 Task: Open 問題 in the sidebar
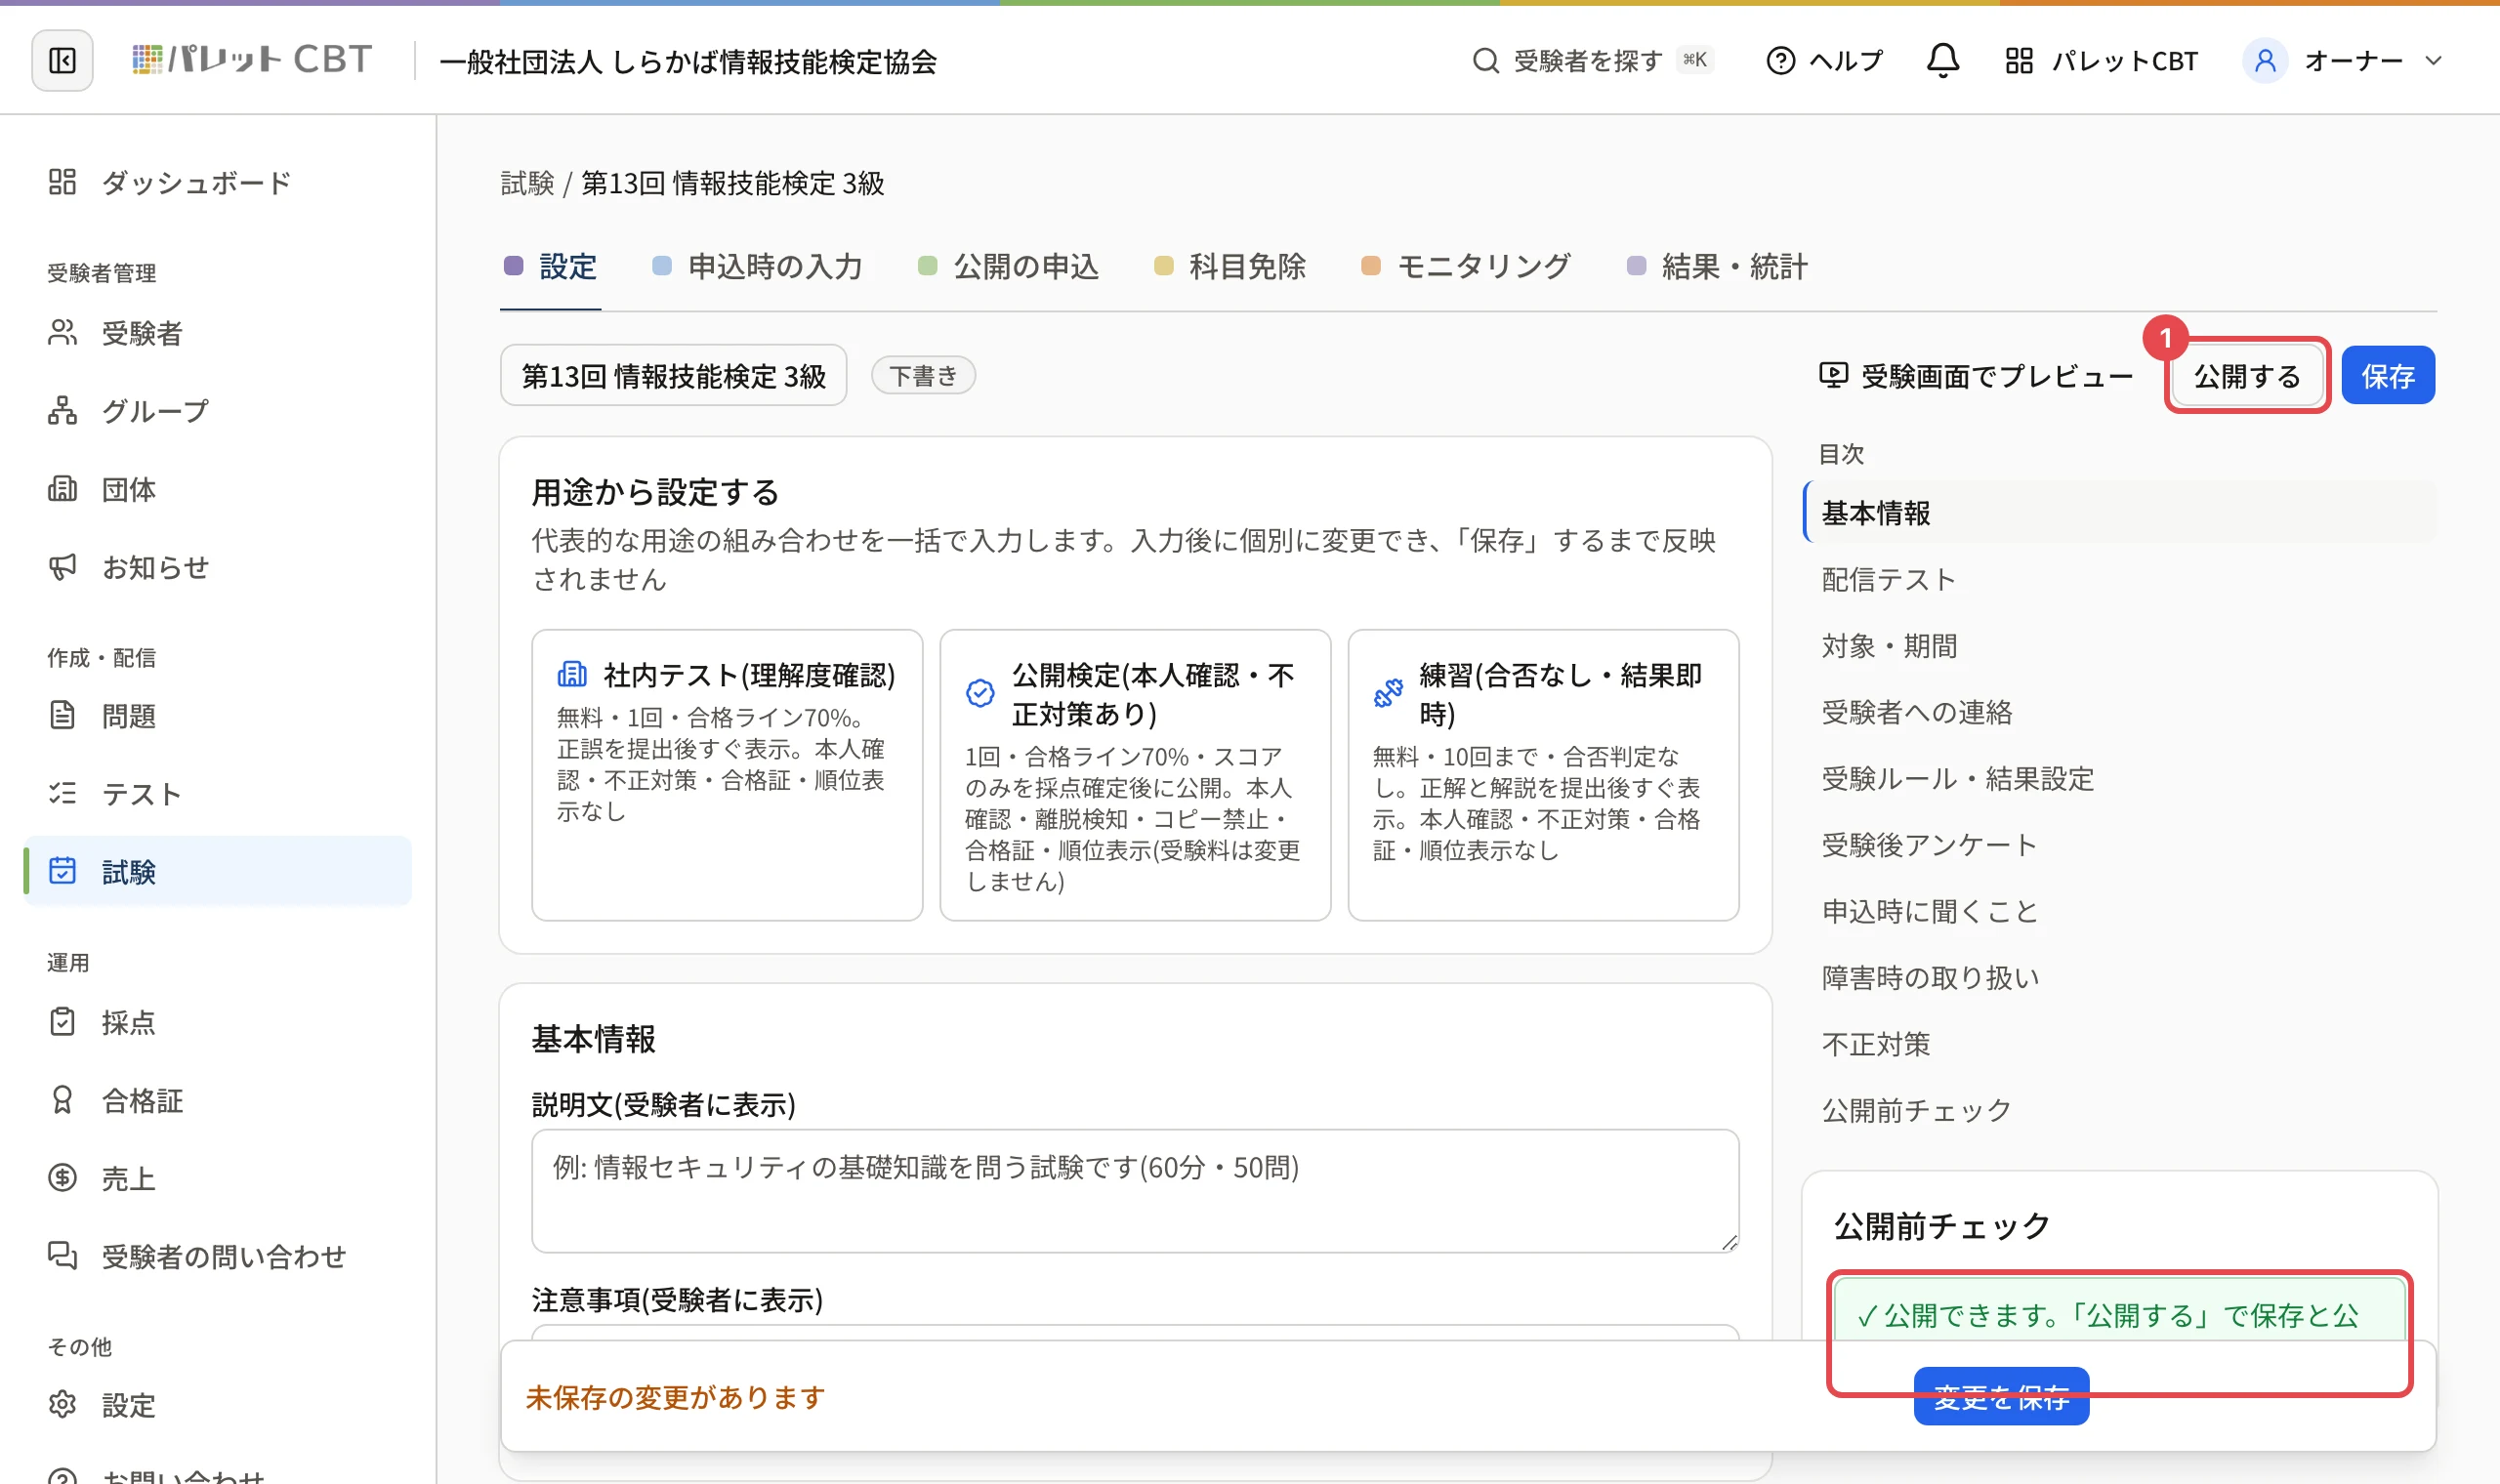tap(218, 716)
